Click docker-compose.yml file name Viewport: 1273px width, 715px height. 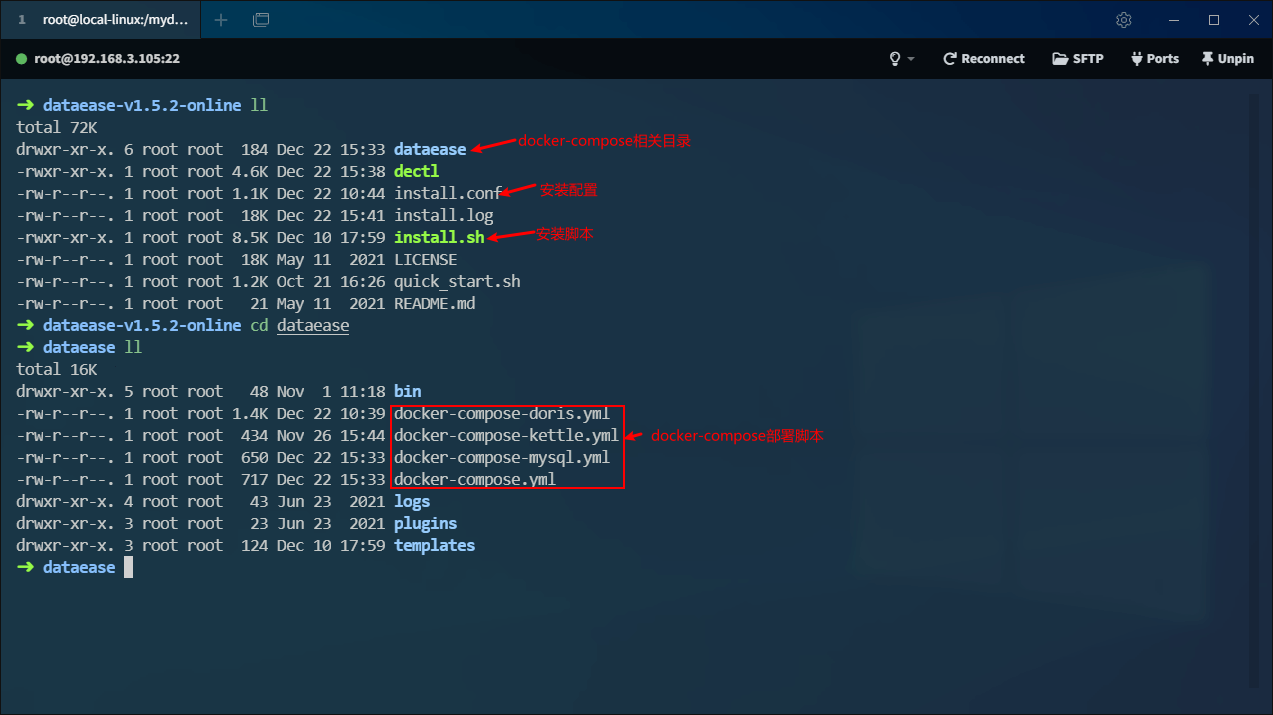click(x=475, y=479)
